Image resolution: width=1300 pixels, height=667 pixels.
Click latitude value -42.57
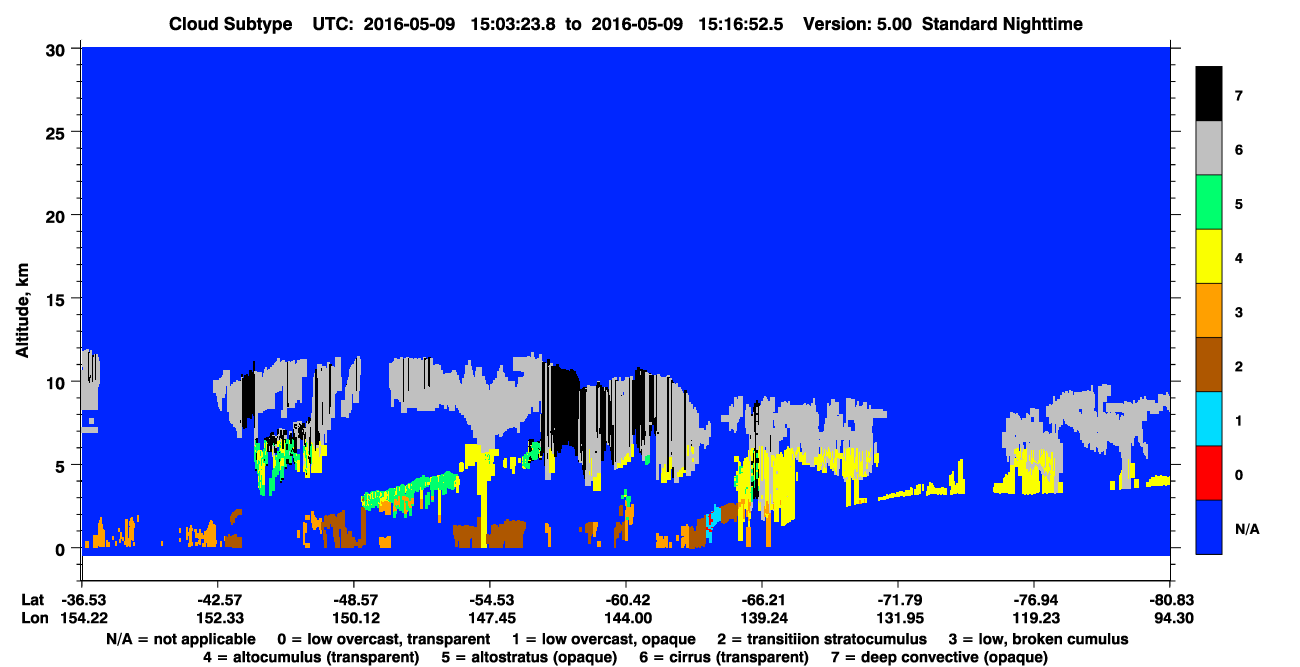tap(217, 600)
